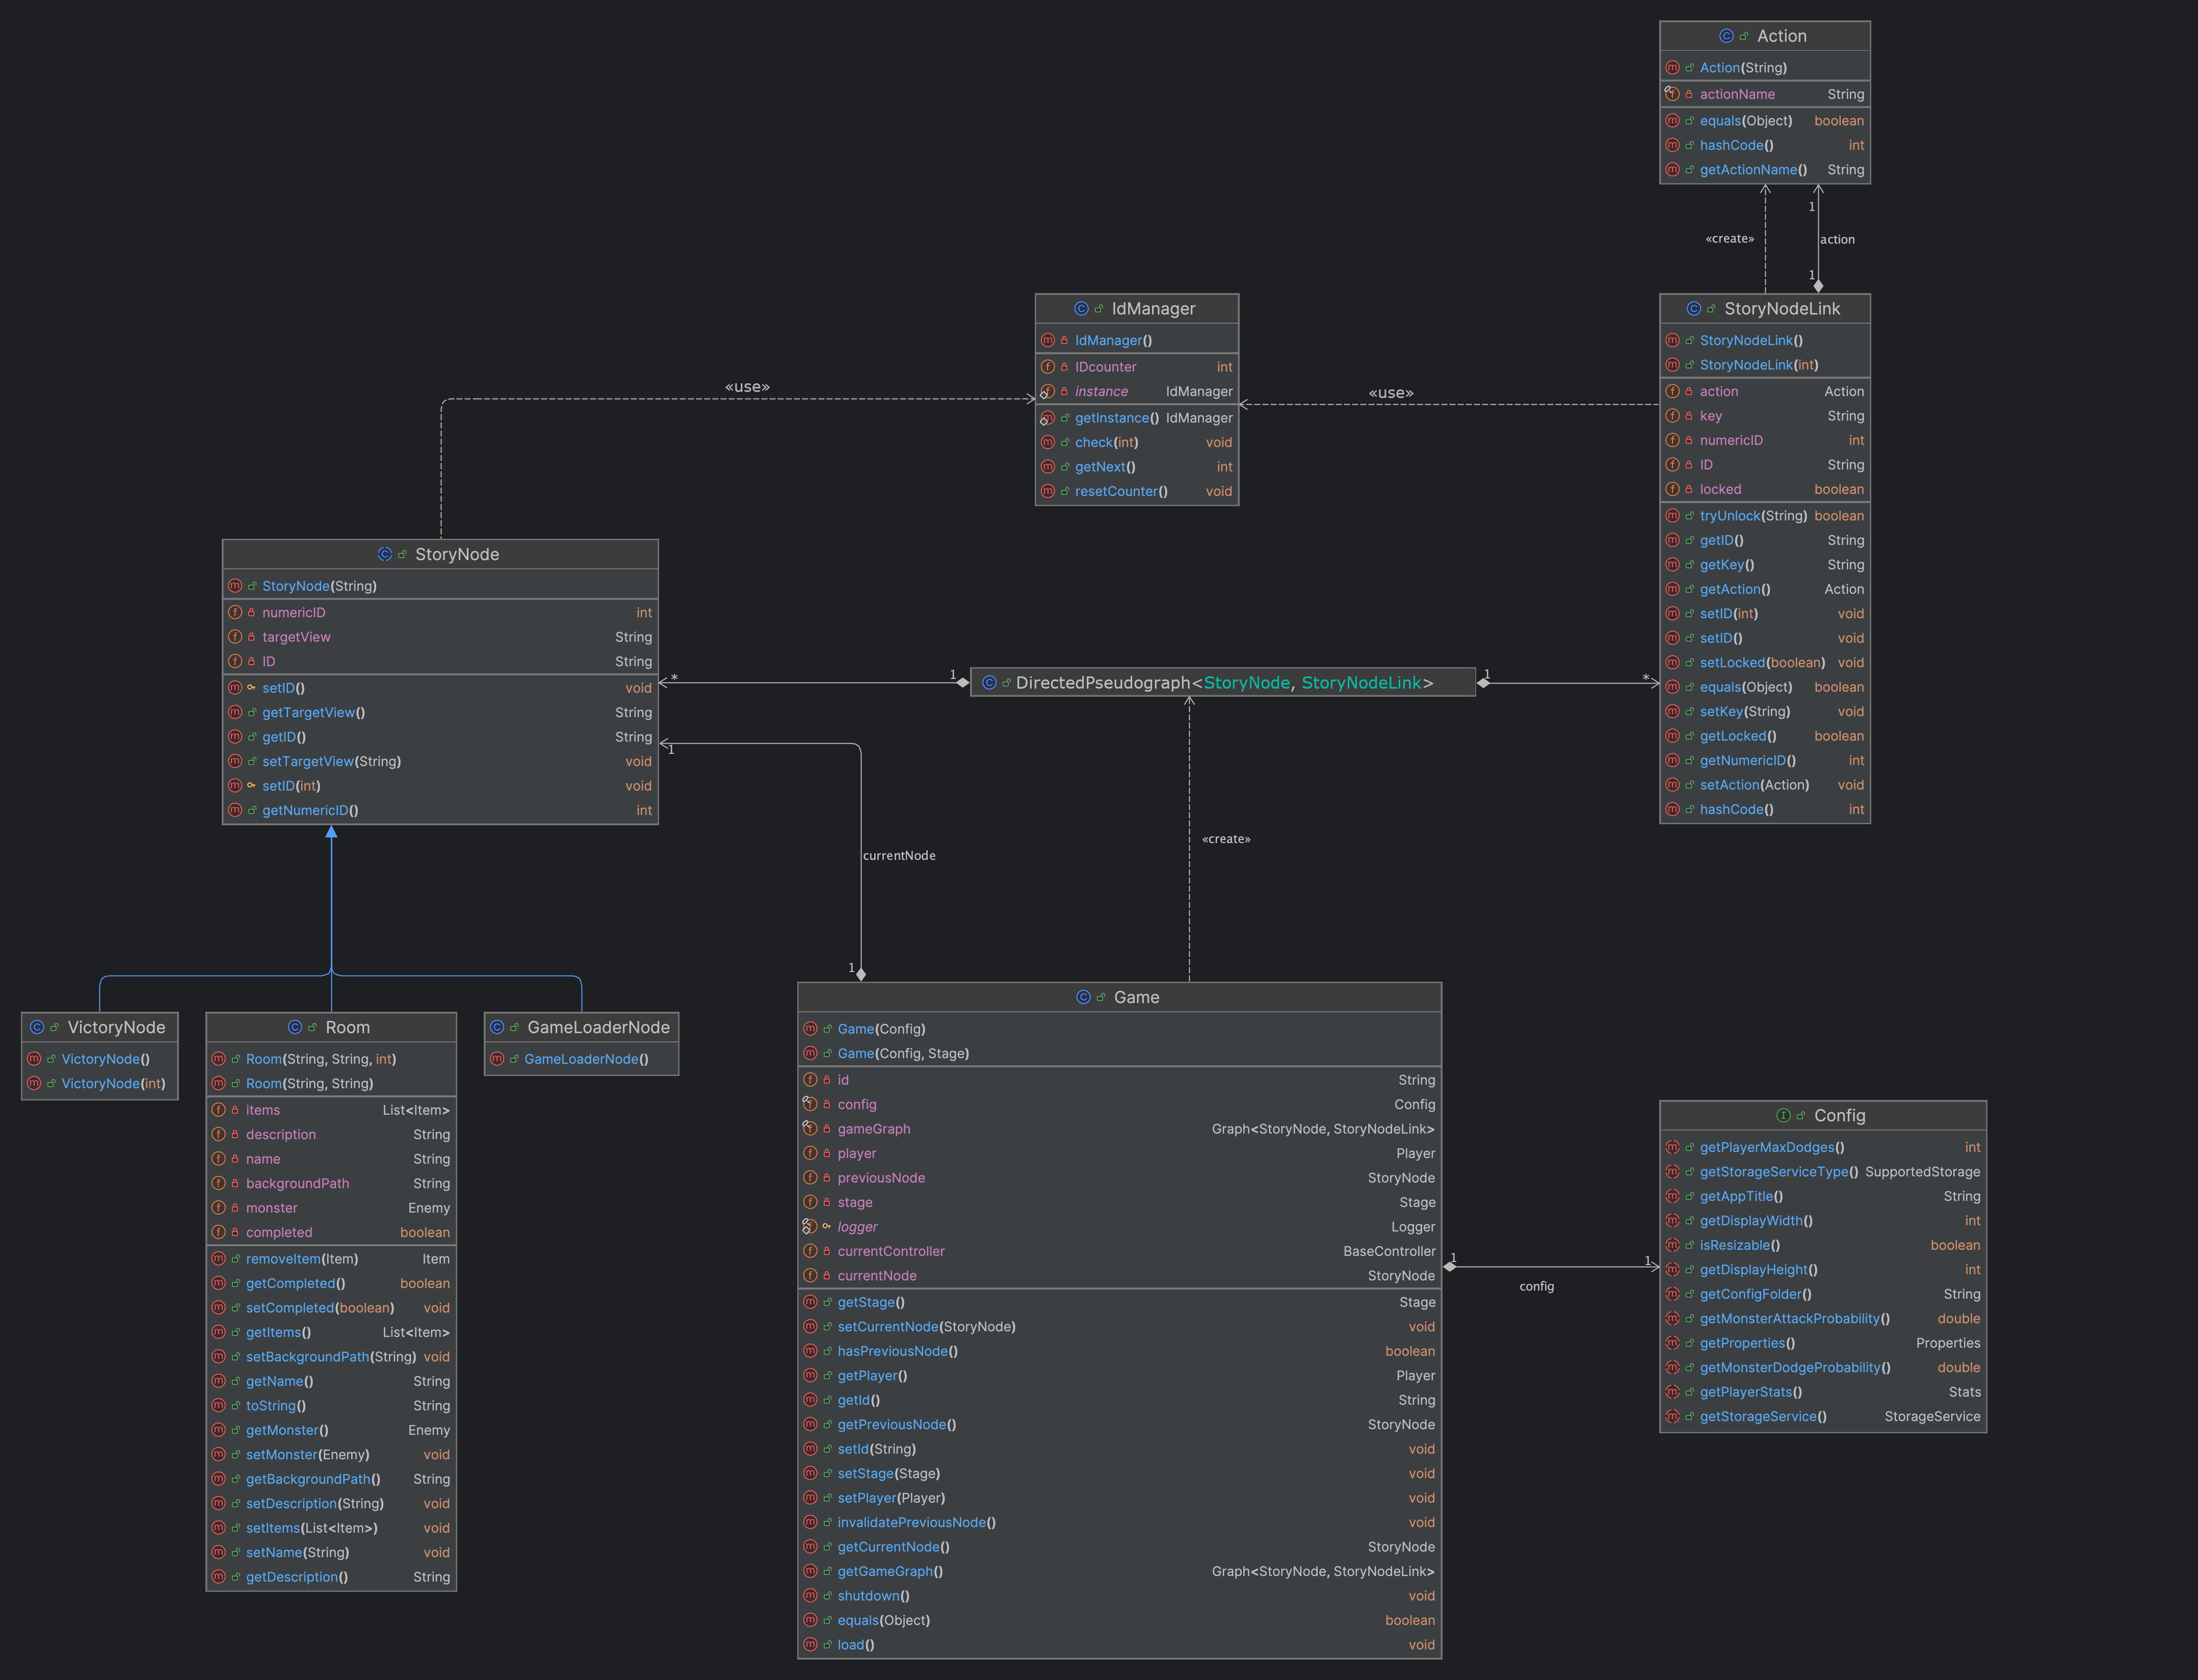2198x1680 pixels.
Task: Click the class icon beside StoryNodeLink title
Action: (1693, 309)
